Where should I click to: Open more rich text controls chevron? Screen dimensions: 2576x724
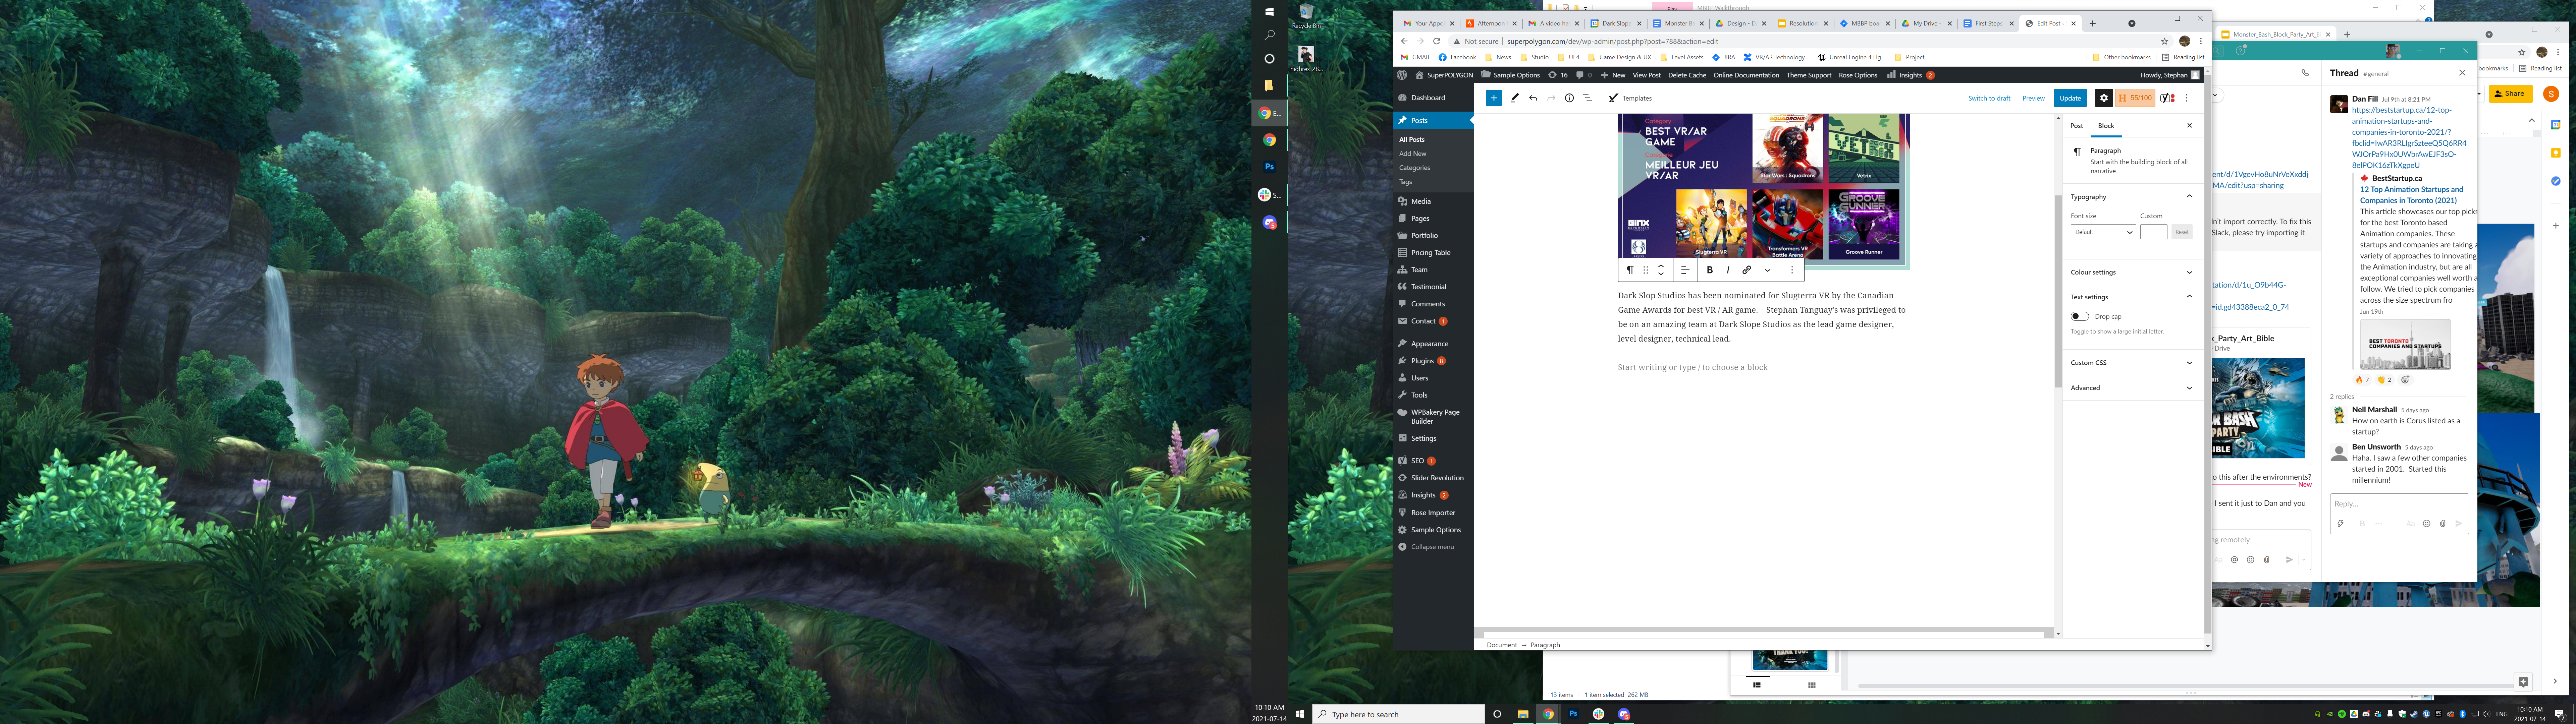point(1768,270)
